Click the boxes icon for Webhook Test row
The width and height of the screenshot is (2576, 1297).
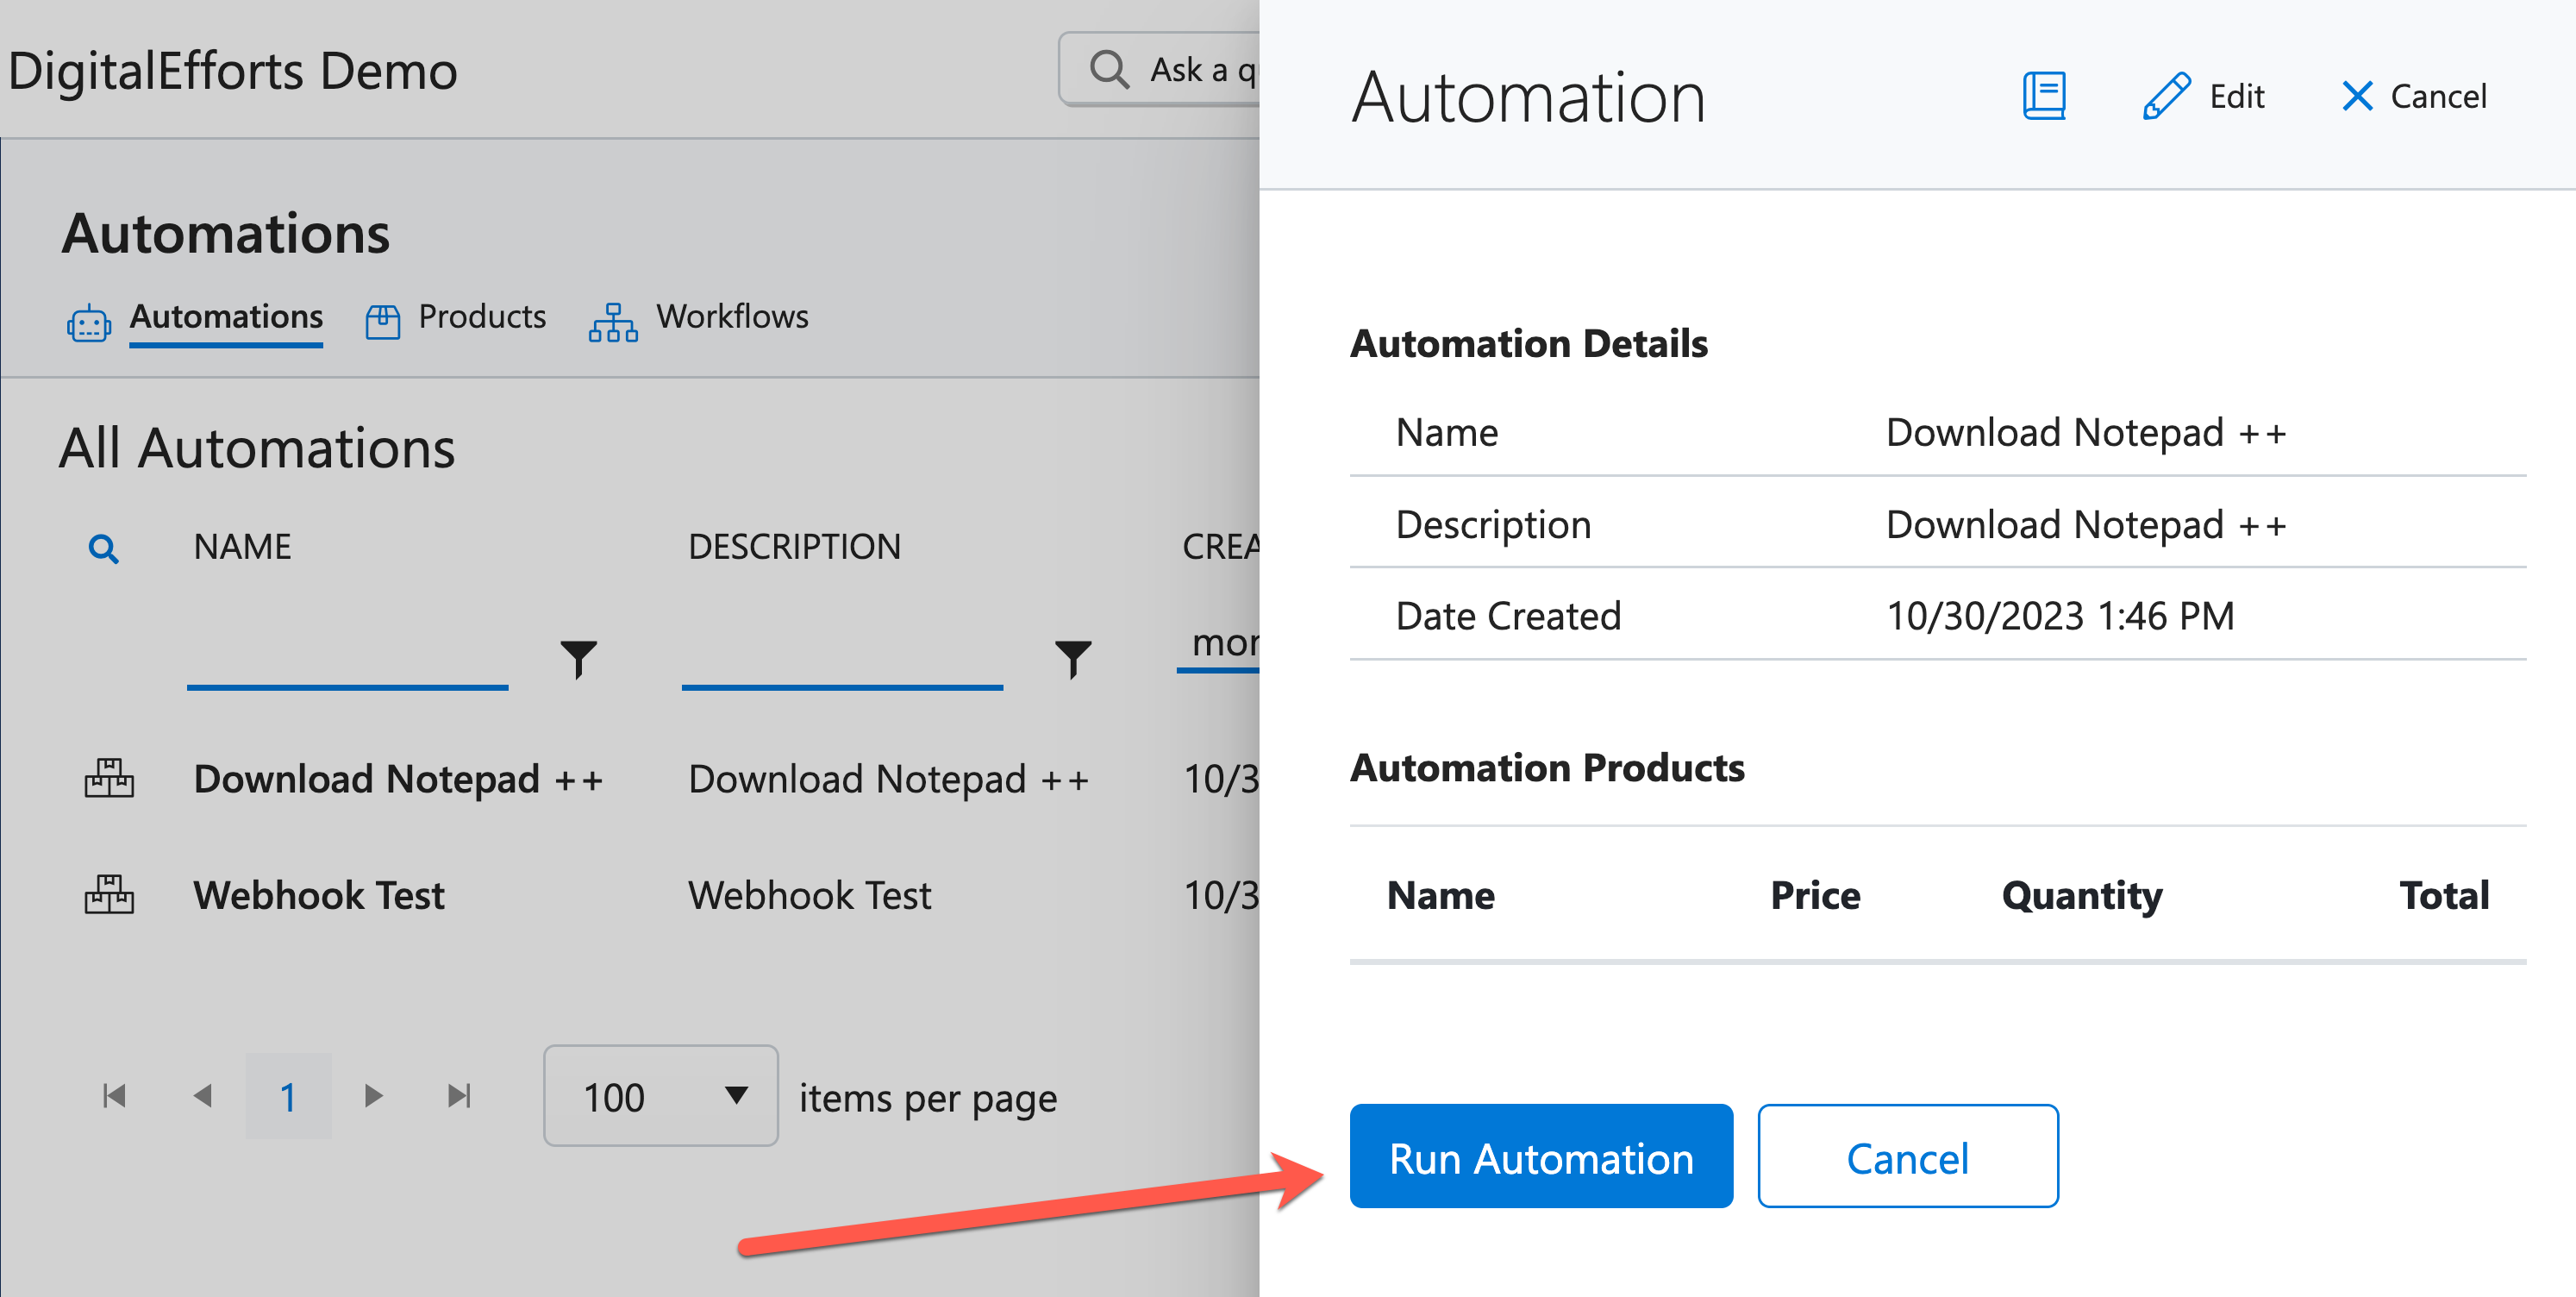(109, 894)
